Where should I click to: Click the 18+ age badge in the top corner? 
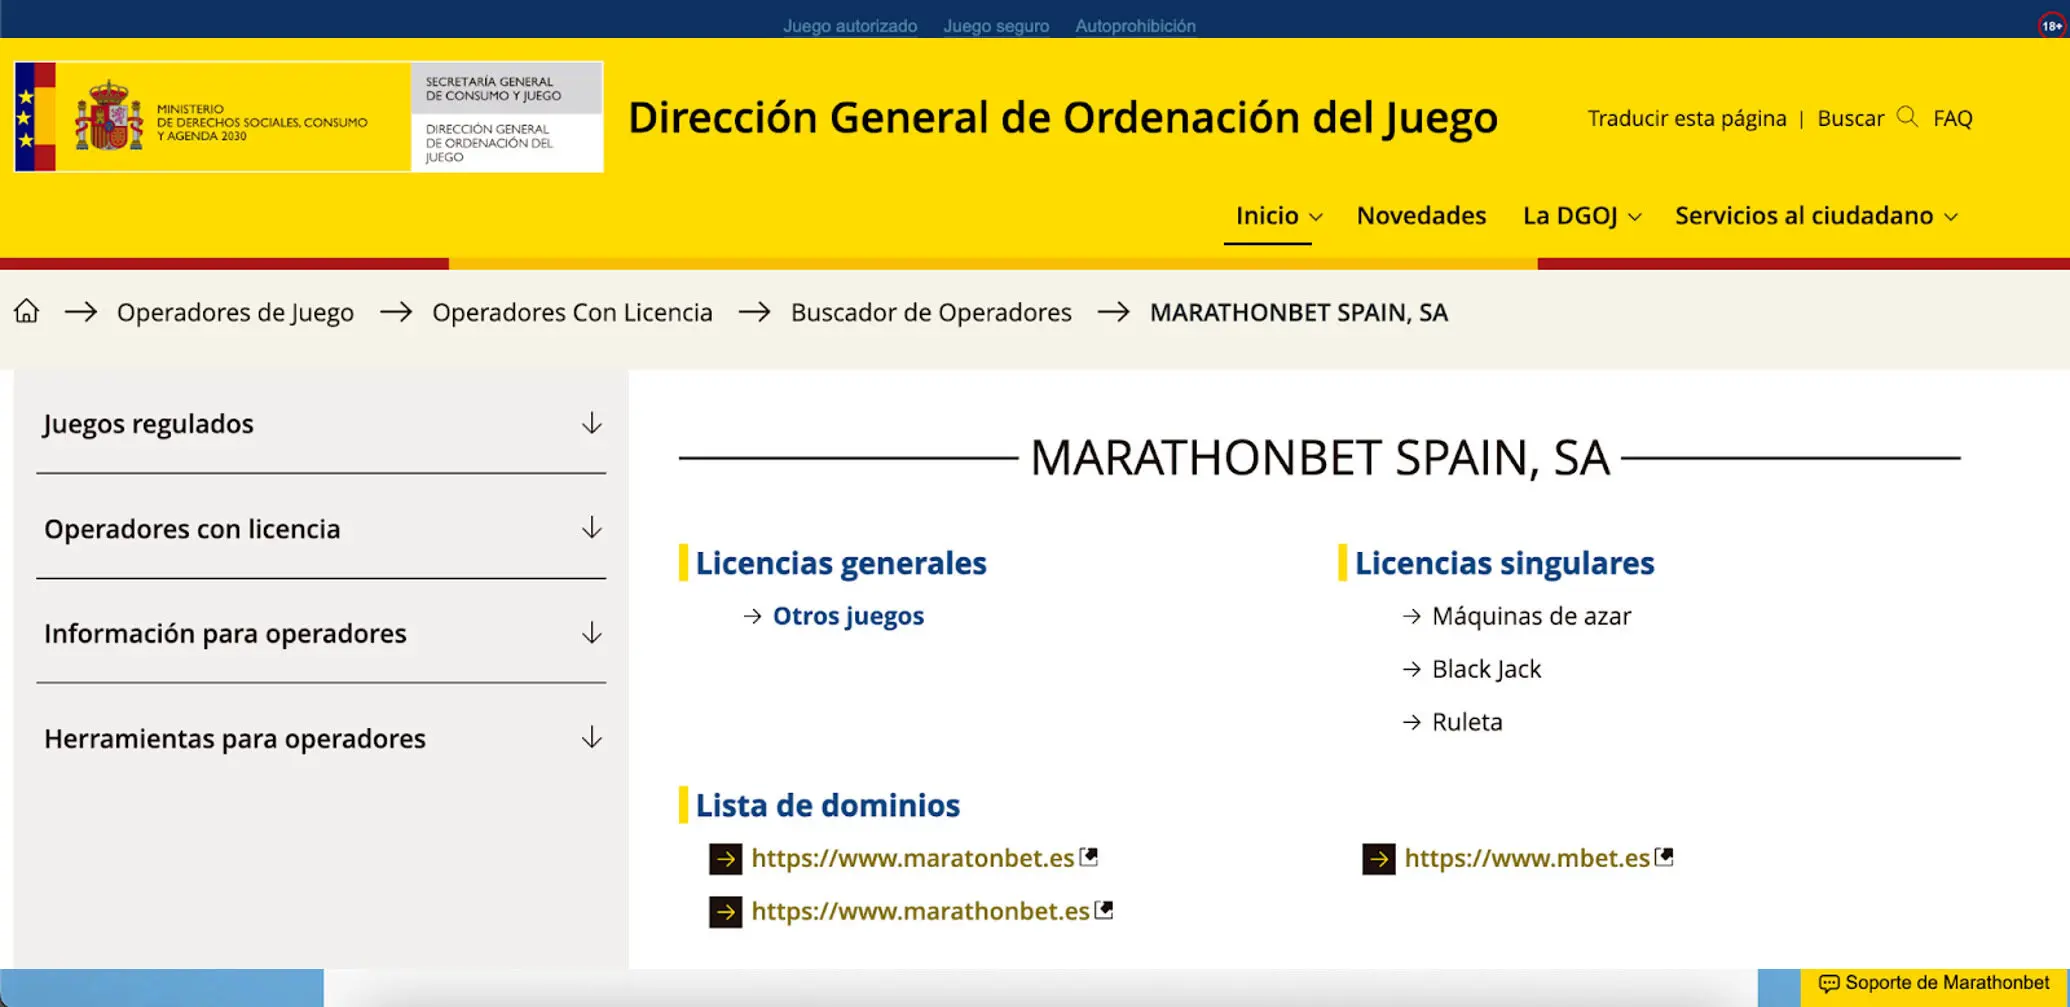click(x=2051, y=25)
